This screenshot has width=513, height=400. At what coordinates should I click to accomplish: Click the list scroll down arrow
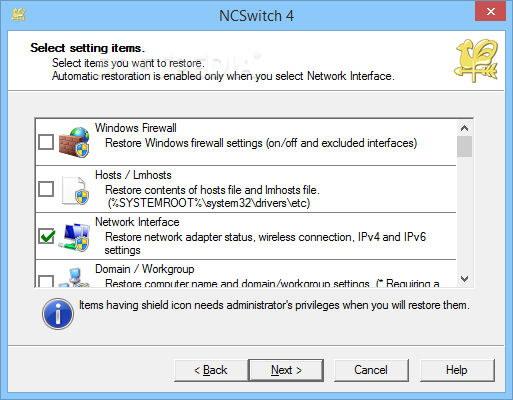[x=464, y=279]
